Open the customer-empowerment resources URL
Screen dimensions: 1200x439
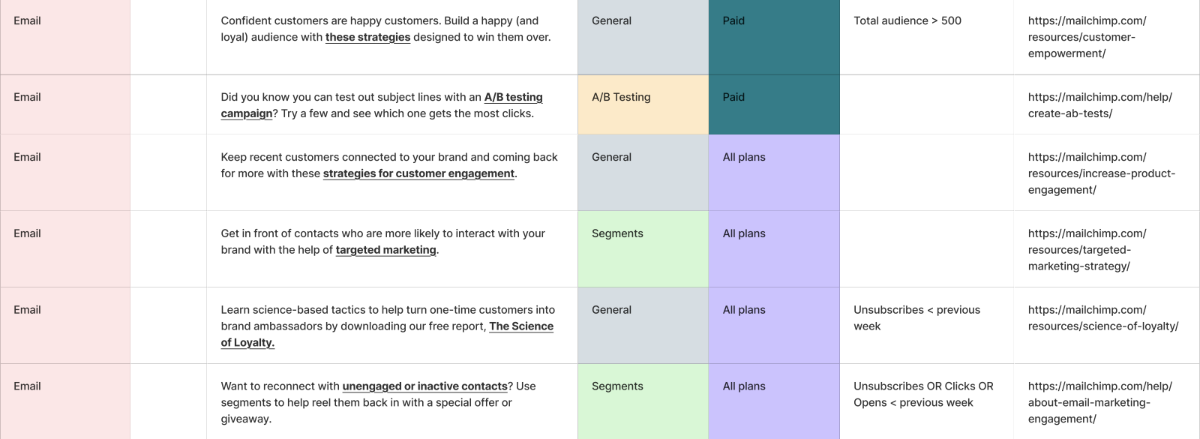pyautogui.click(x=1088, y=37)
